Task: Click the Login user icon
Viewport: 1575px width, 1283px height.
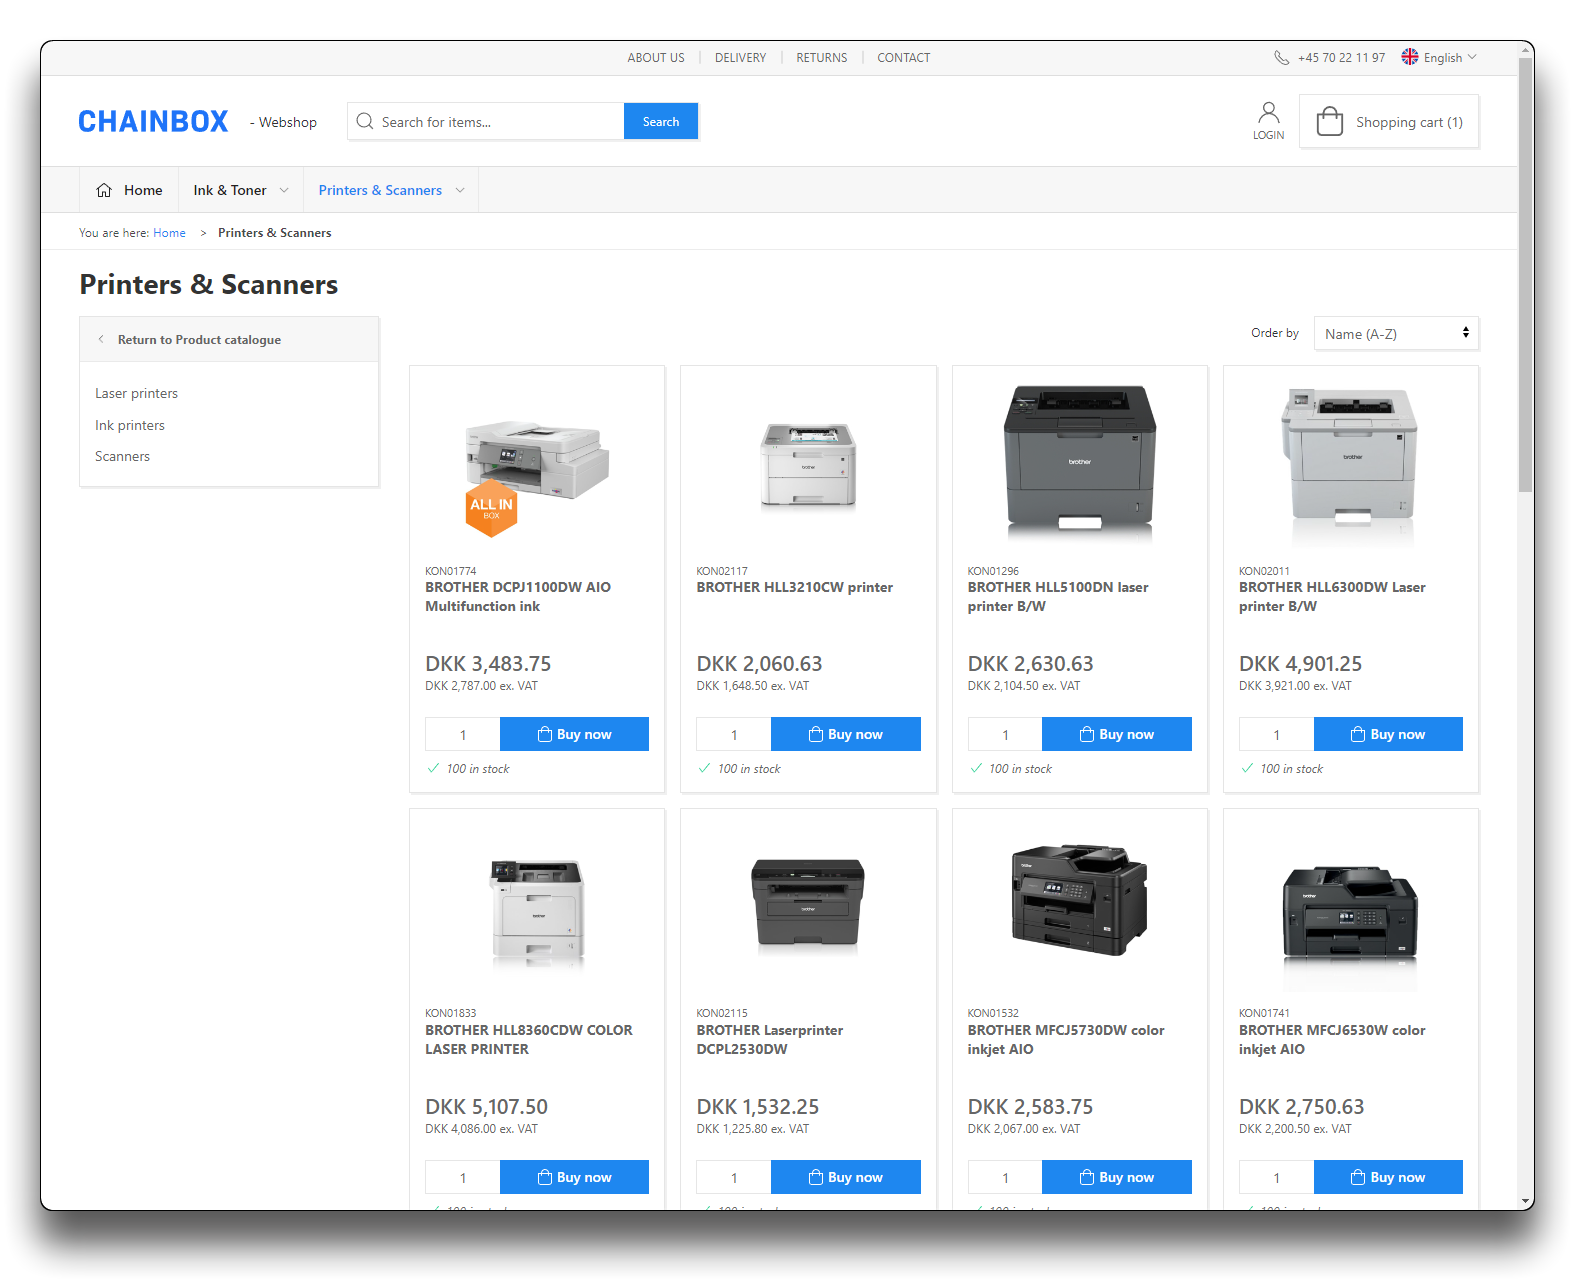Action: coord(1268,113)
